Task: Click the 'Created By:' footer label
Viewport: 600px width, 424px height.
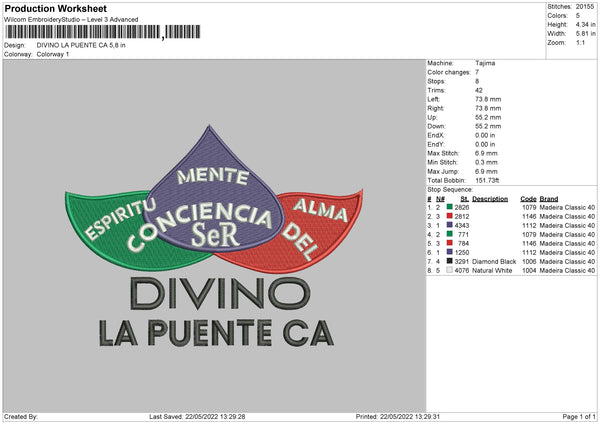Action: pyautogui.click(x=21, y=416)
